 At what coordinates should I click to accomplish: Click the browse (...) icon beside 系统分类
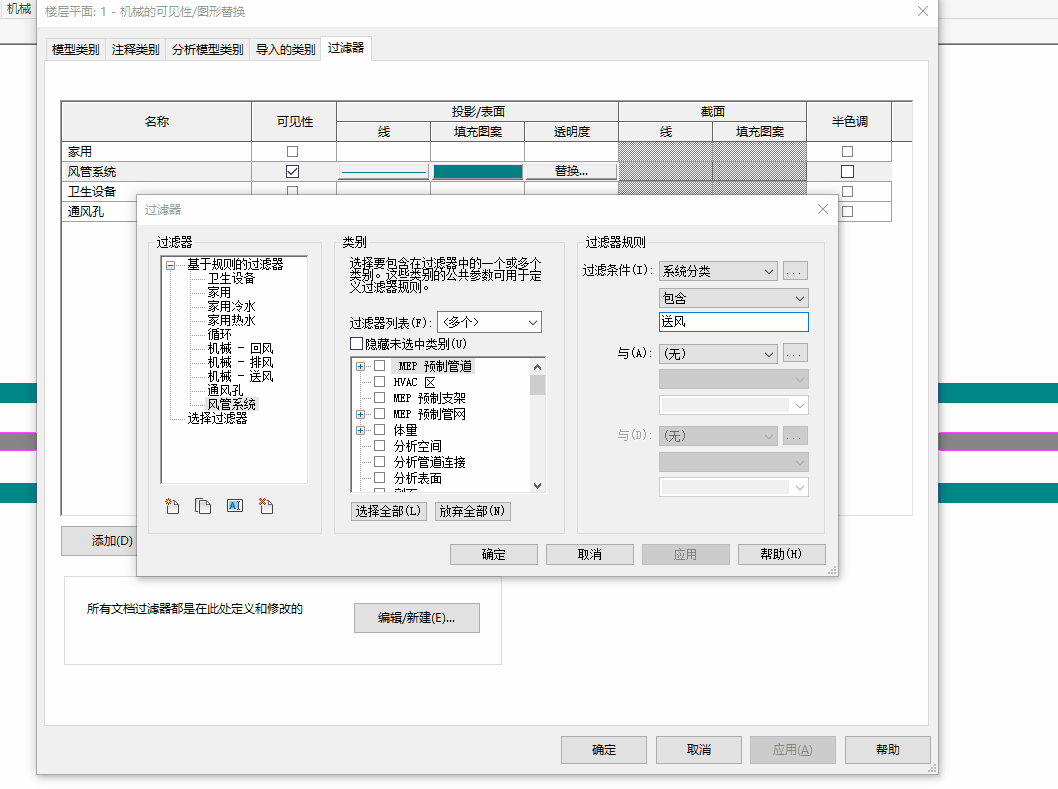[x=797, y=270]
